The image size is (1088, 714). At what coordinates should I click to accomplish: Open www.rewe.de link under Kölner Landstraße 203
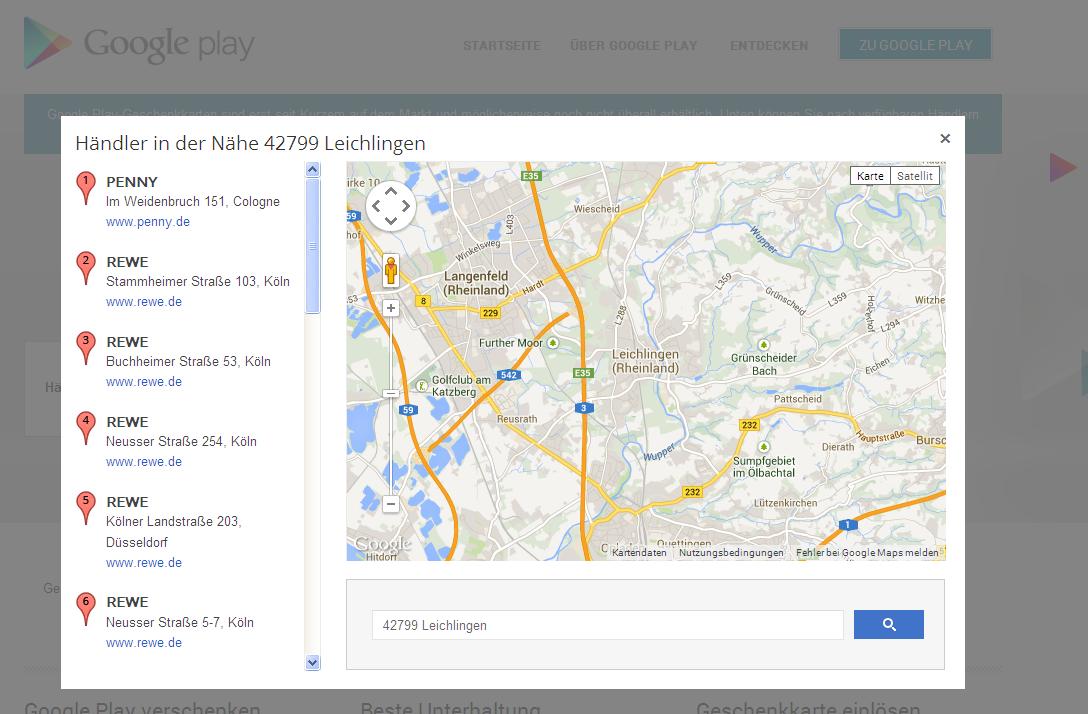(144, 563)
